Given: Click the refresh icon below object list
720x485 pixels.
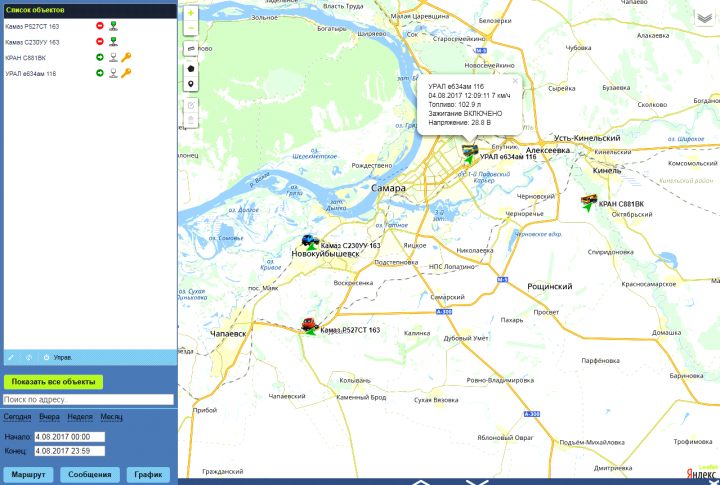Looking at the screenshot, I should [29, 357].
